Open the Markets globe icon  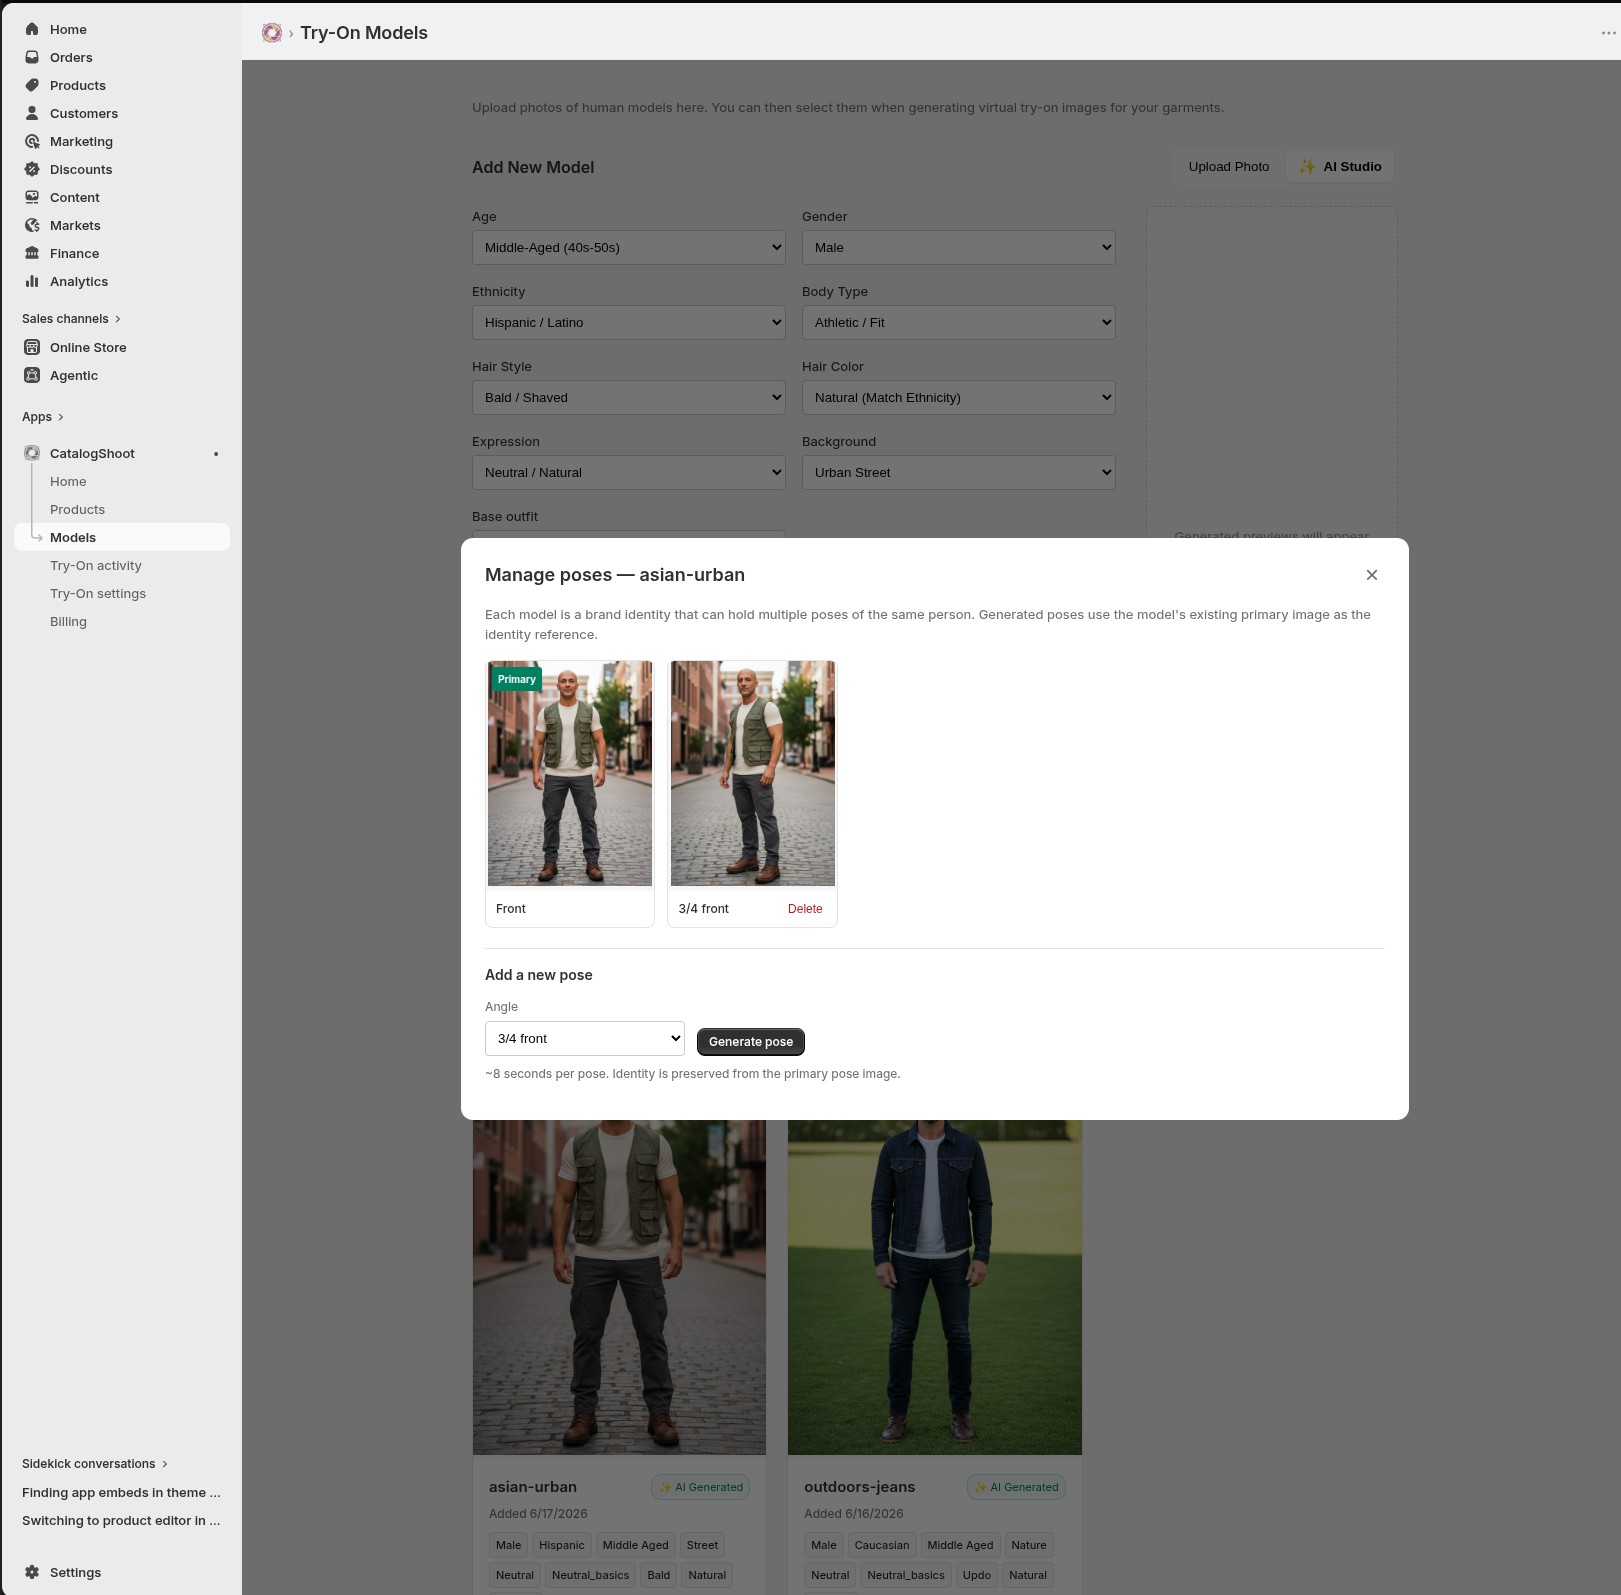(32, 225)
